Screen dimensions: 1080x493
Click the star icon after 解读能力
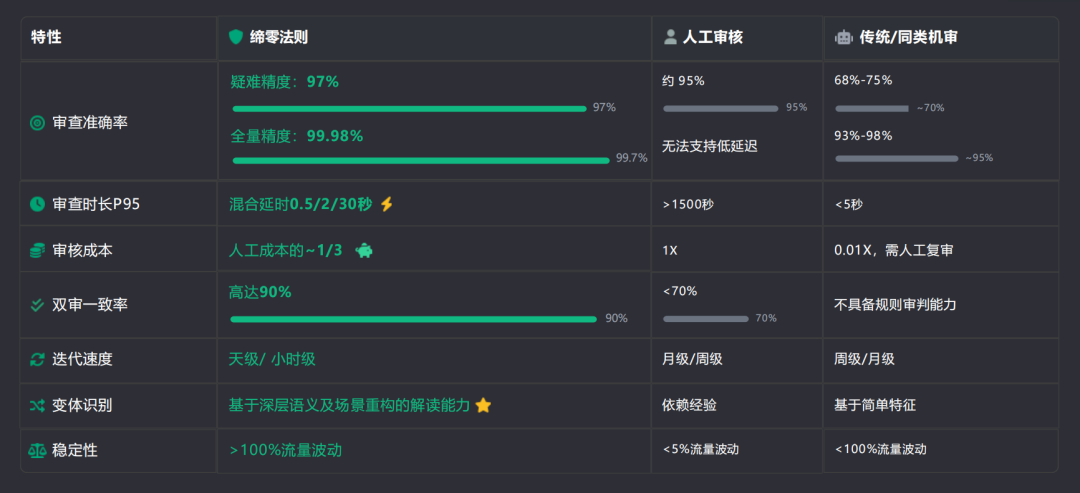(x=483, y=405)
